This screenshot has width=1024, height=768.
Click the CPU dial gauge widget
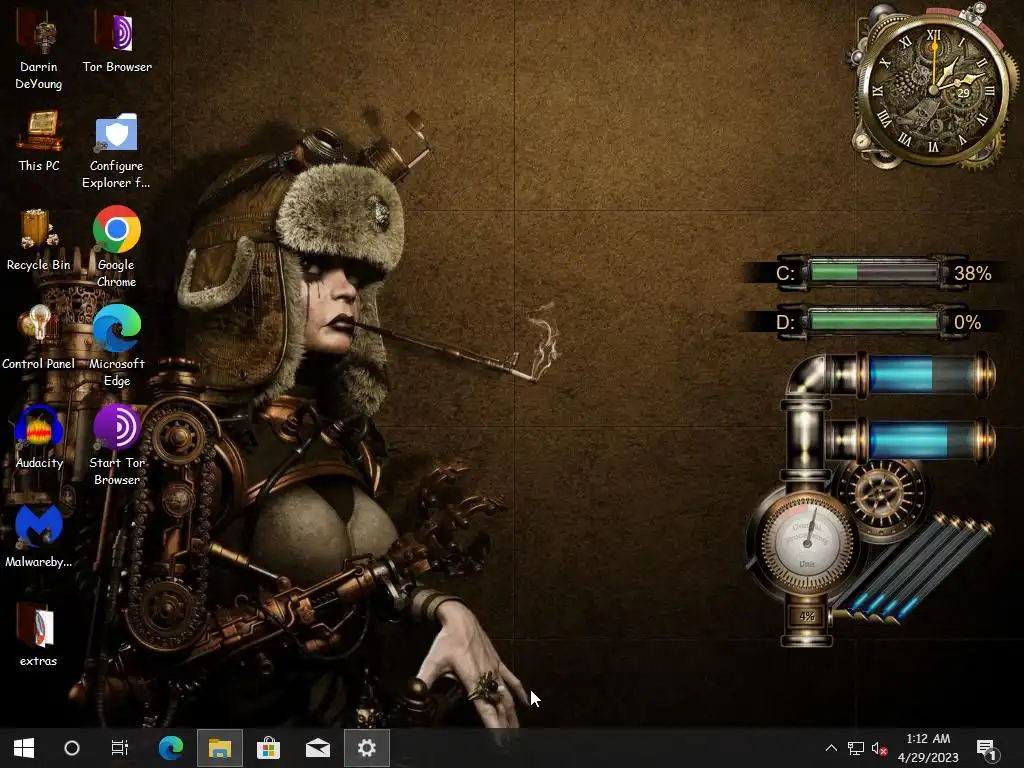pos(807,542)
